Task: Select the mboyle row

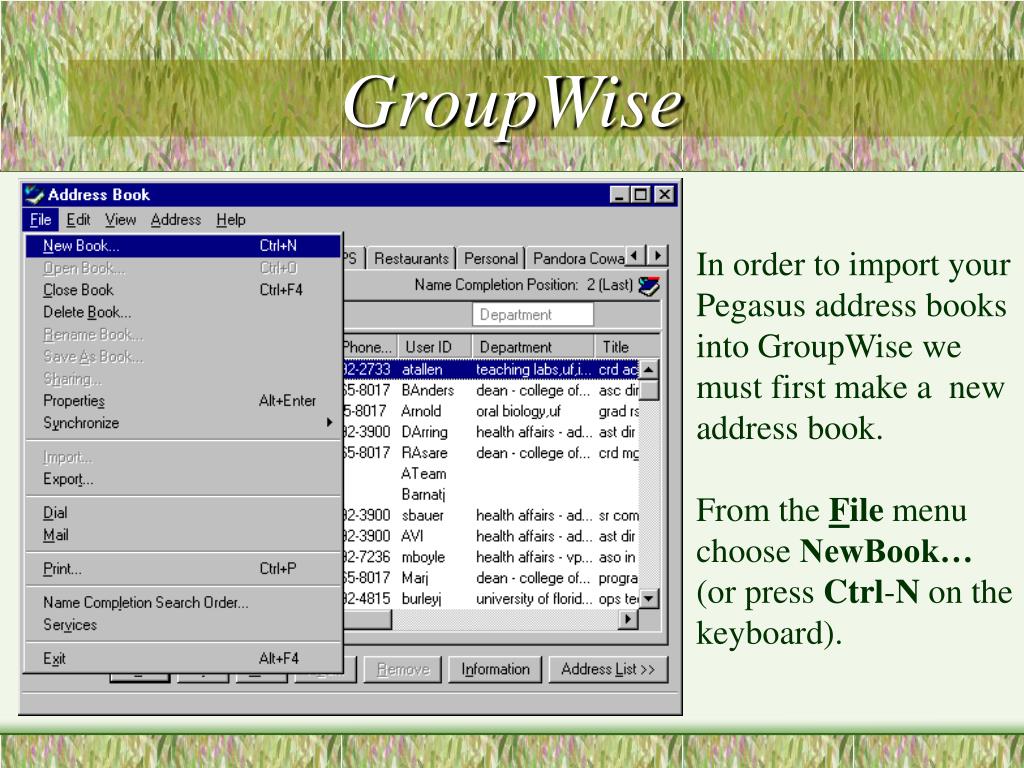Action: (x=490, y=556)
